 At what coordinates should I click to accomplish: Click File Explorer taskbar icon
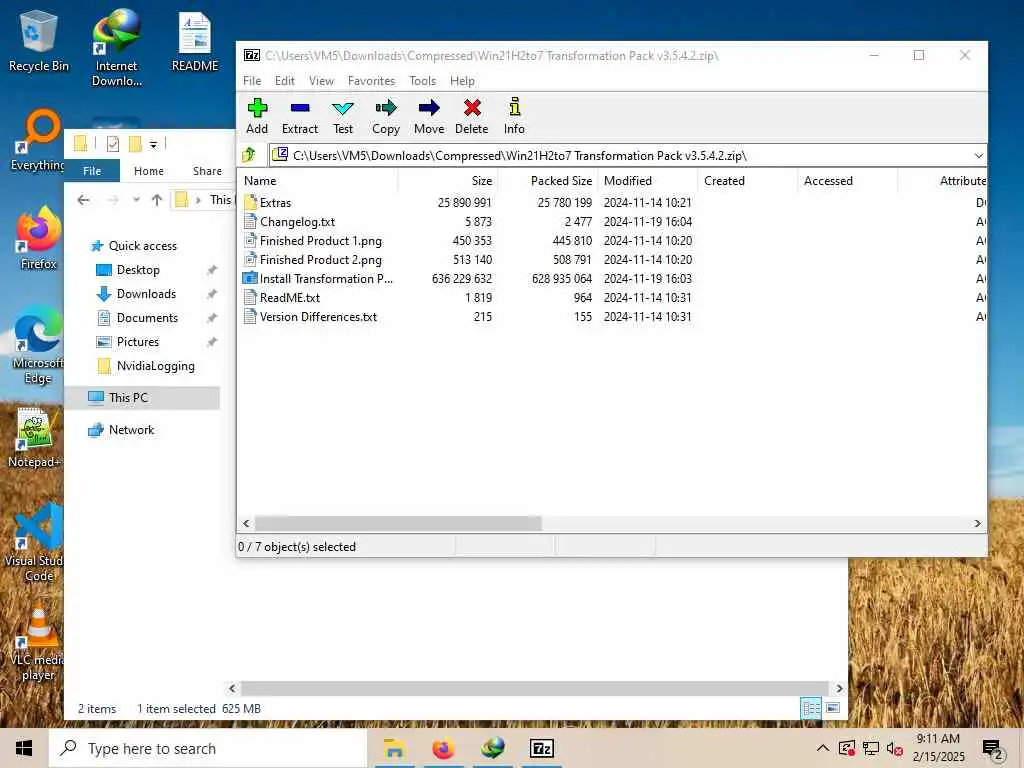tap(394, 748)
